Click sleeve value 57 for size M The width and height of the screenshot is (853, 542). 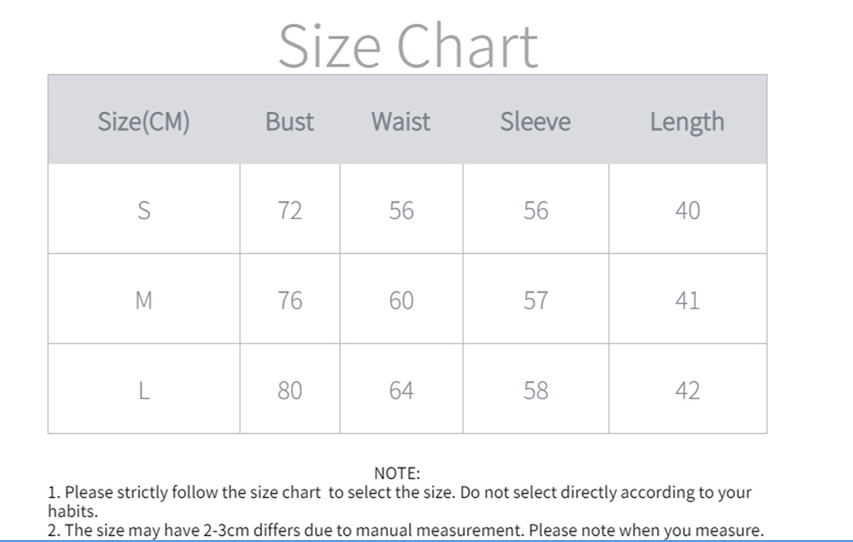tap(536, 300)
